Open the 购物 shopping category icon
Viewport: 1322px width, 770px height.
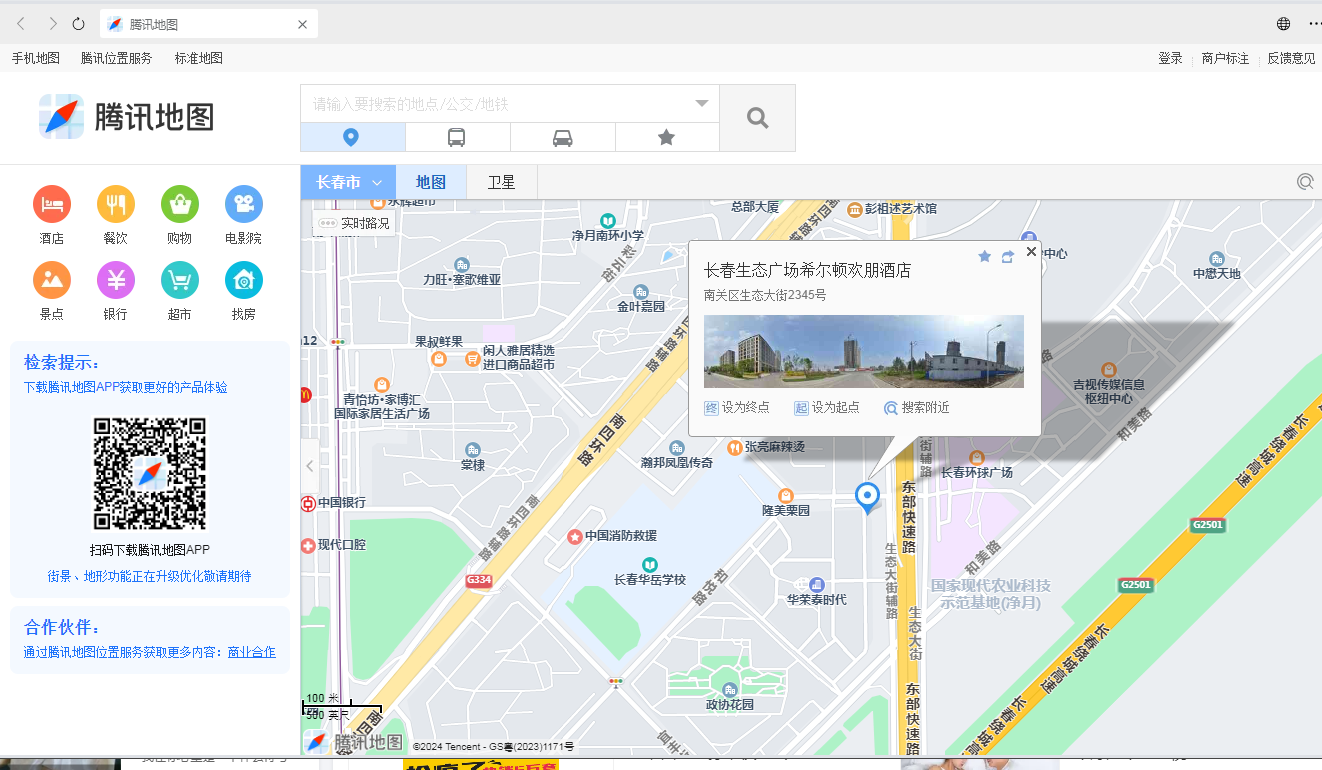(180, 204)
